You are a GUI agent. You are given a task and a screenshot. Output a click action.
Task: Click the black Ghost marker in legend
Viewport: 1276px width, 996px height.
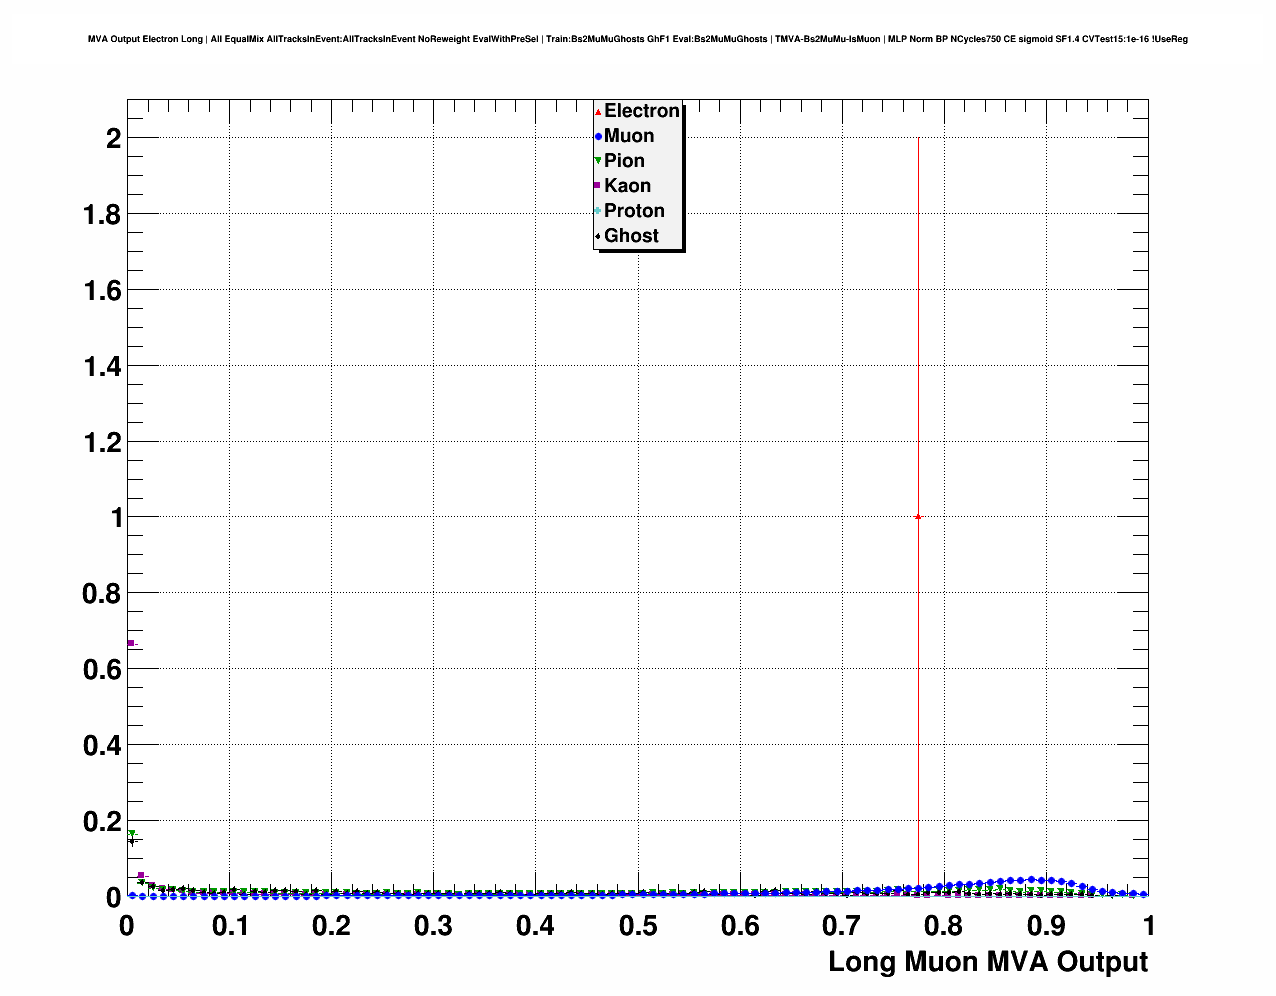point(598,236)
